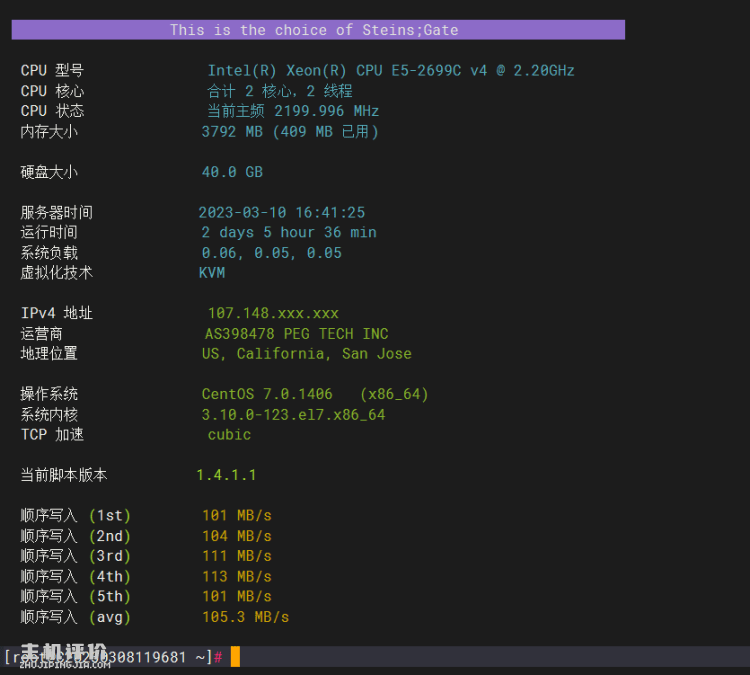Click disk size value '40.0 GB'

tap(232, 172)
